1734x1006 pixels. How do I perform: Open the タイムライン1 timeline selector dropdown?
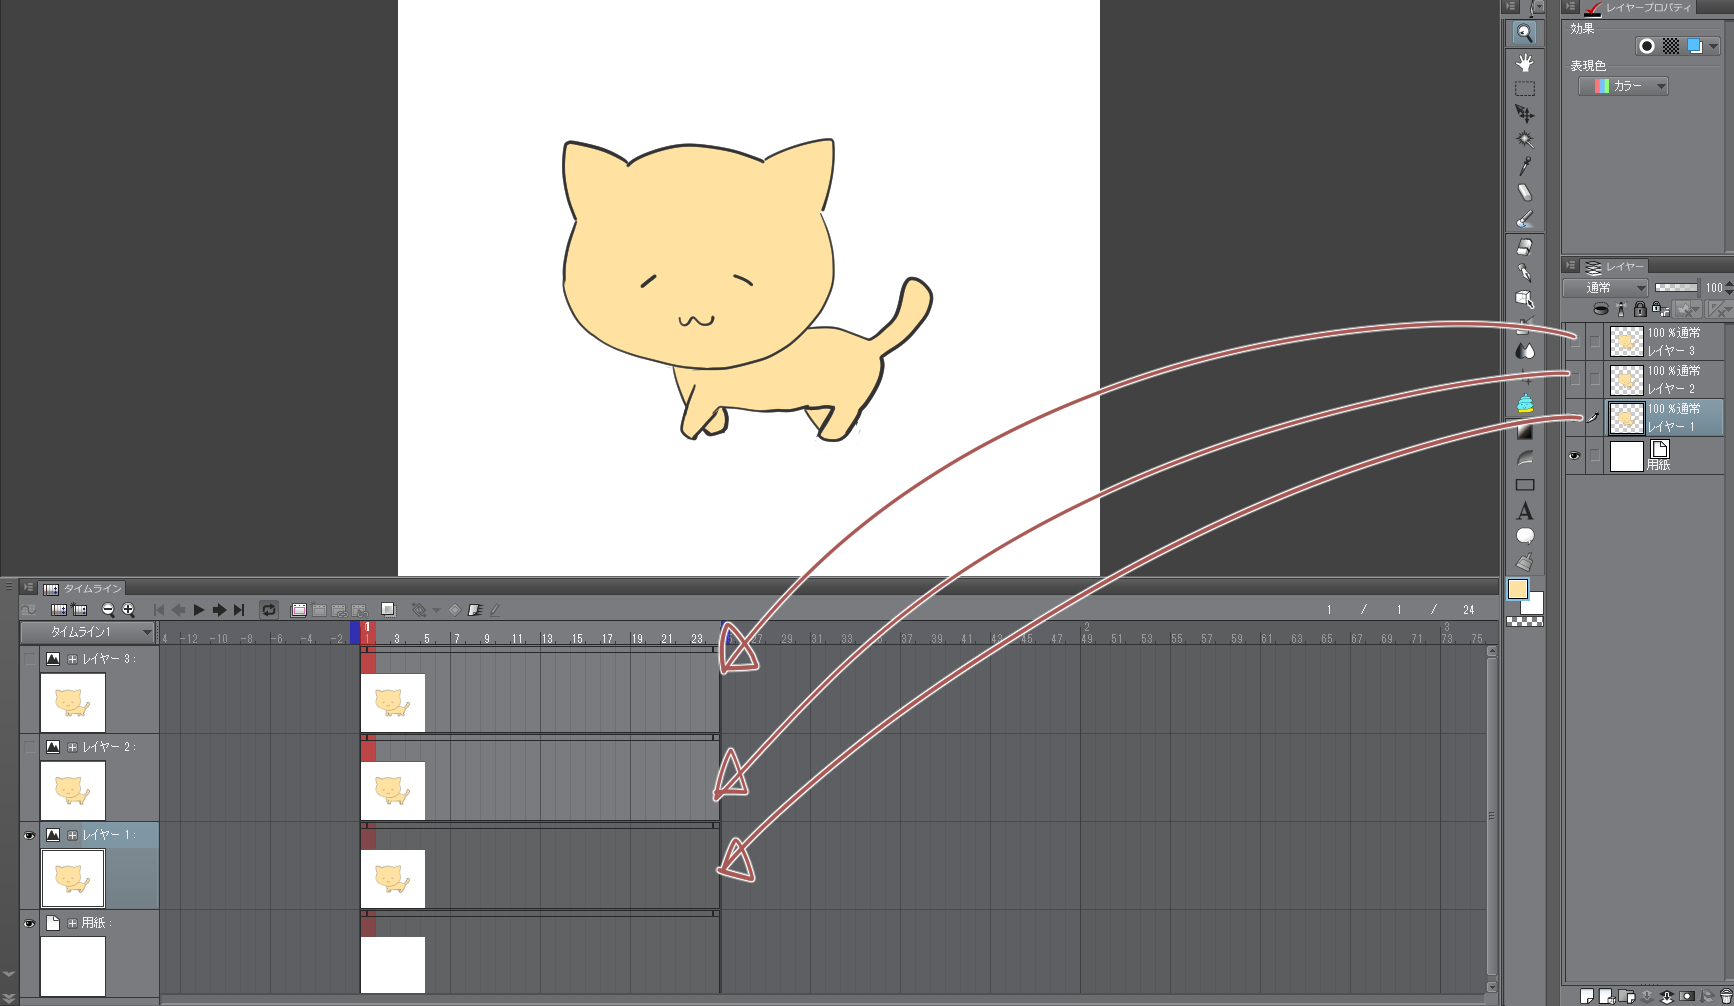point(88,632)
